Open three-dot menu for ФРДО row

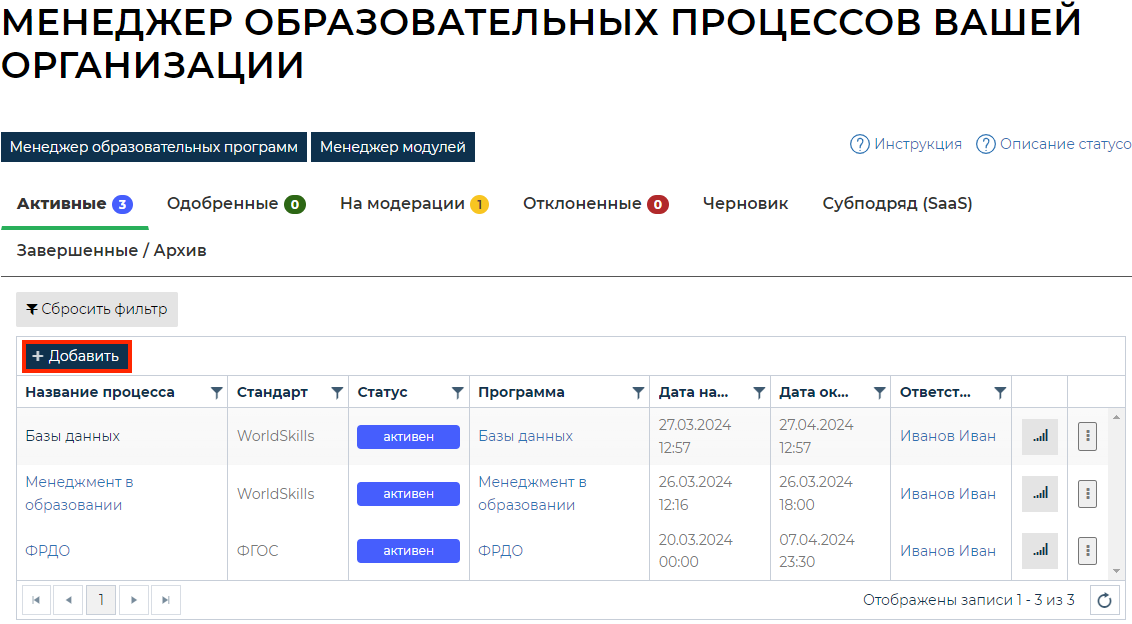pyautogui.click(x=1087, y=551)
